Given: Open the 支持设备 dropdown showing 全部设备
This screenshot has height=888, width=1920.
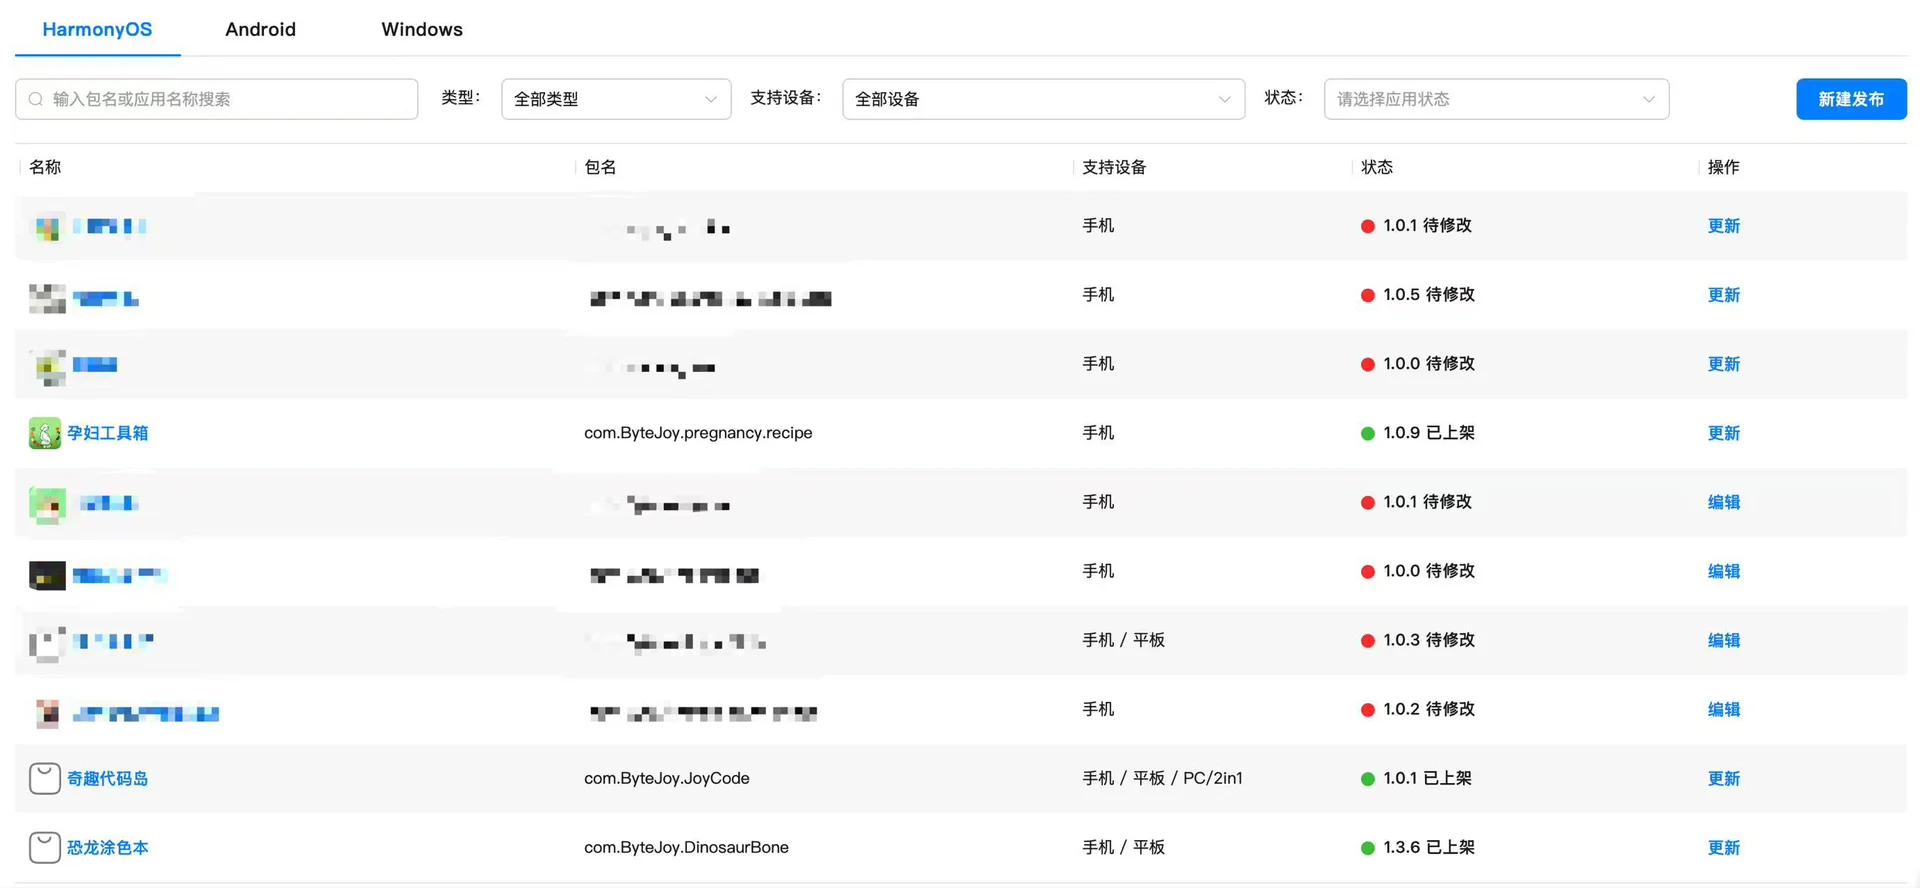Looking at the screenshot, I should pos(1043,99).
